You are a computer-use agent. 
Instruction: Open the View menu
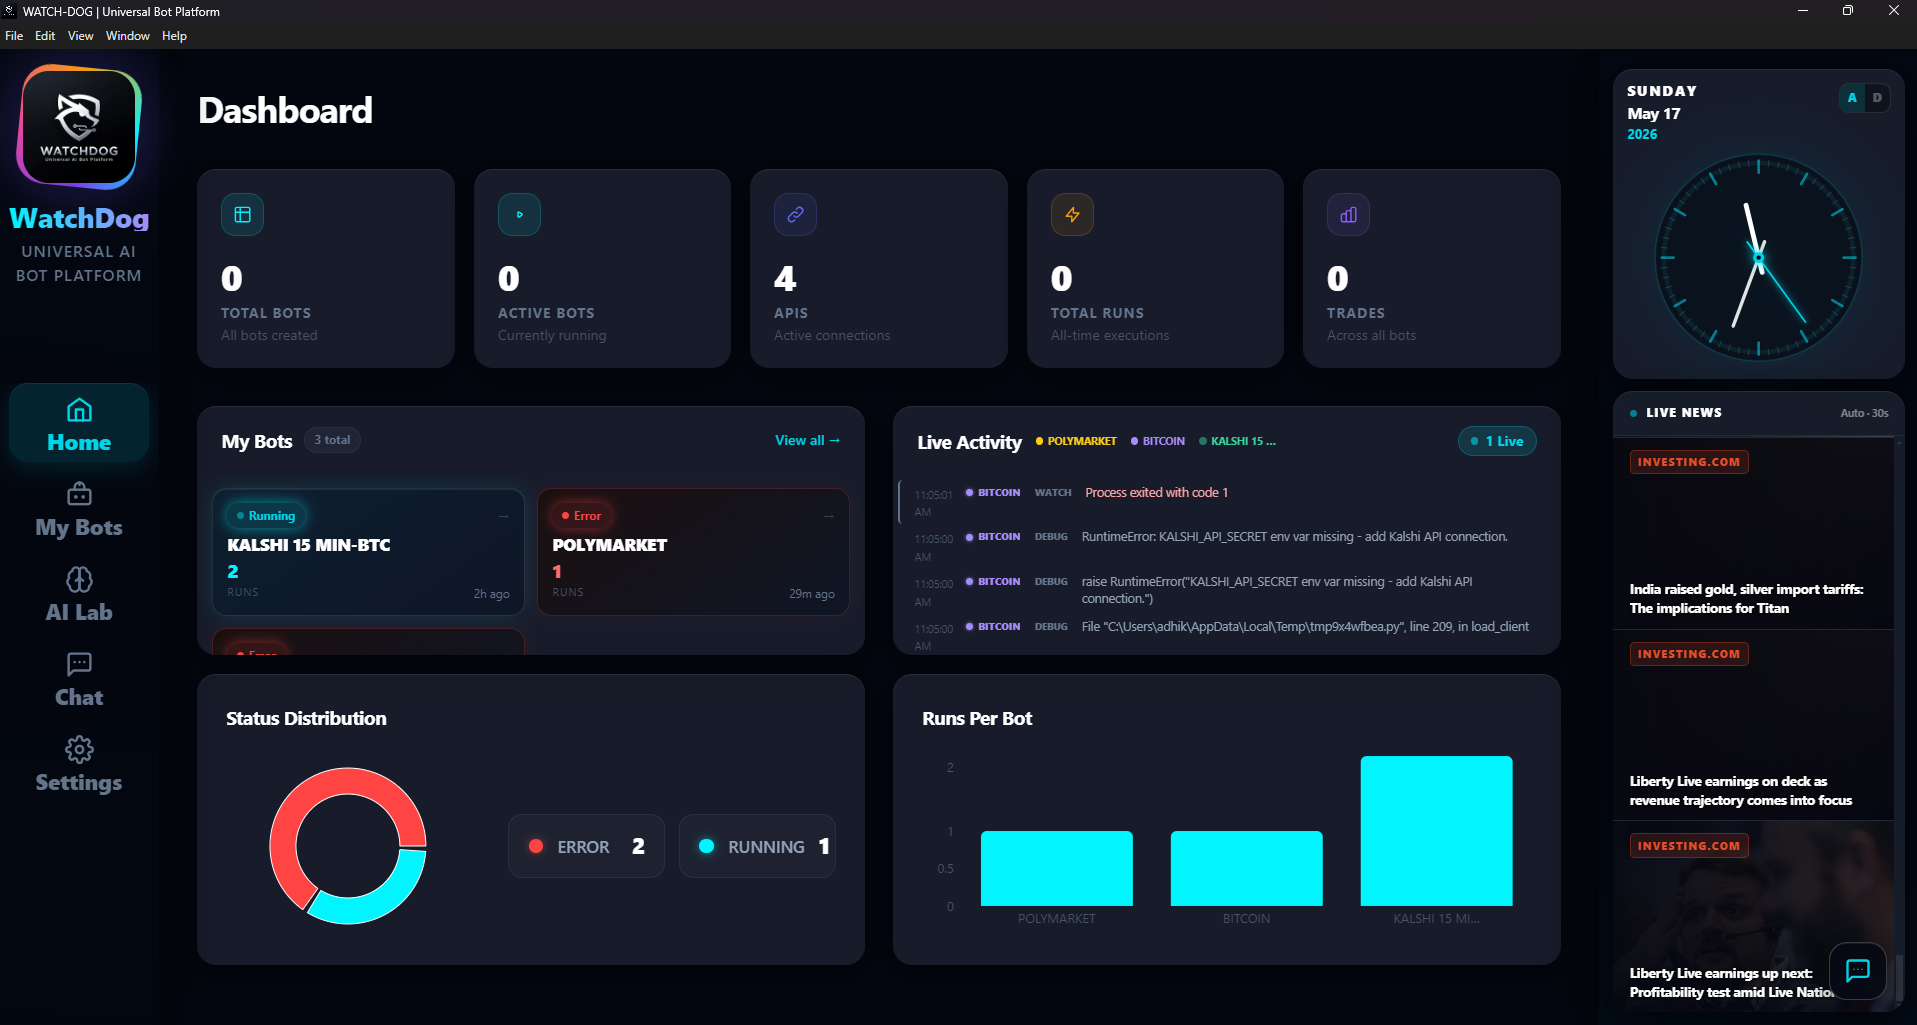tap(81, 36)
